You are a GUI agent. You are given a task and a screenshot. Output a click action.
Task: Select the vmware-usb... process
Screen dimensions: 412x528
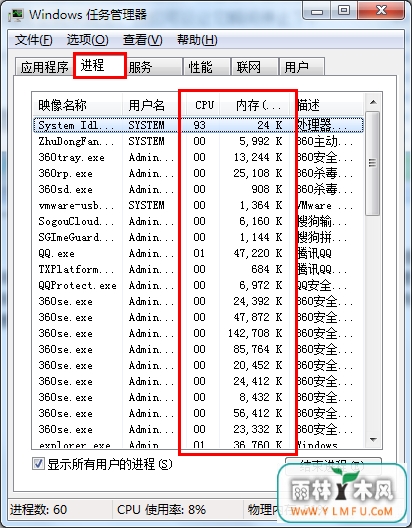(x=199, y=205)
